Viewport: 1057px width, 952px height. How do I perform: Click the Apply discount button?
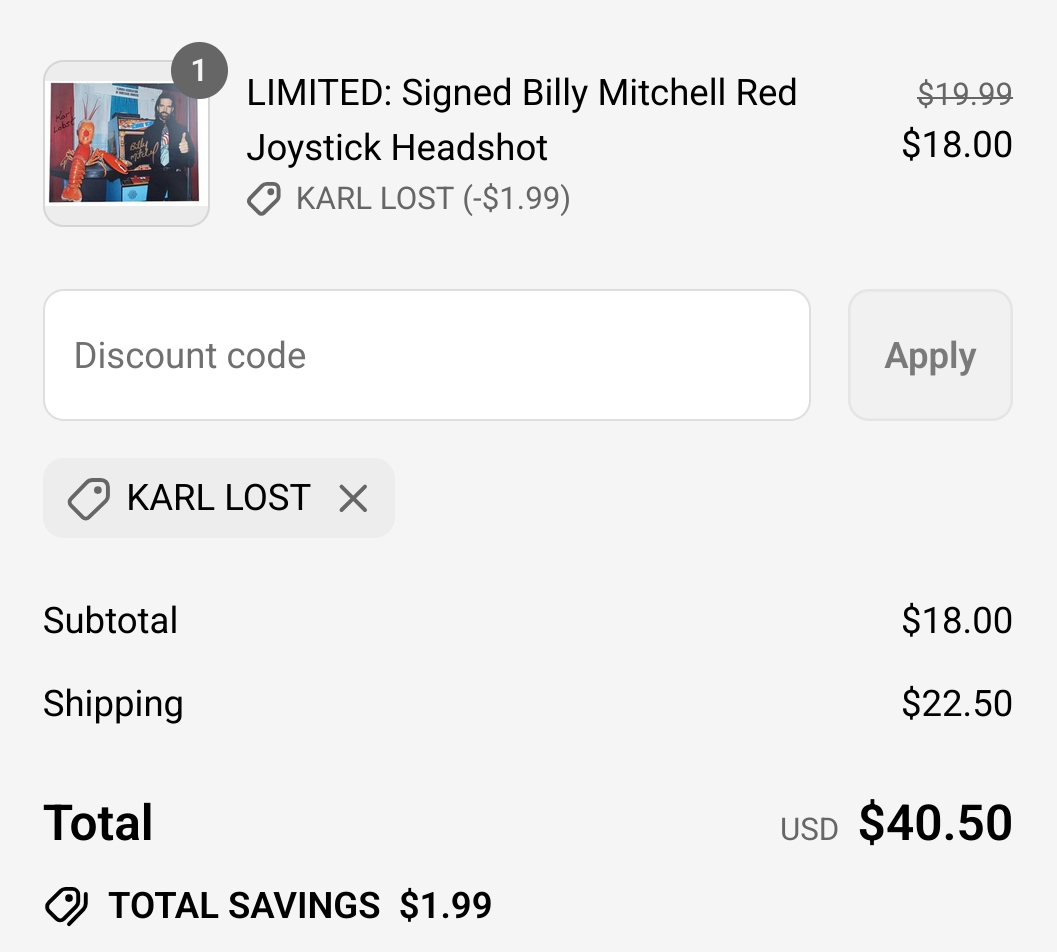930,355
